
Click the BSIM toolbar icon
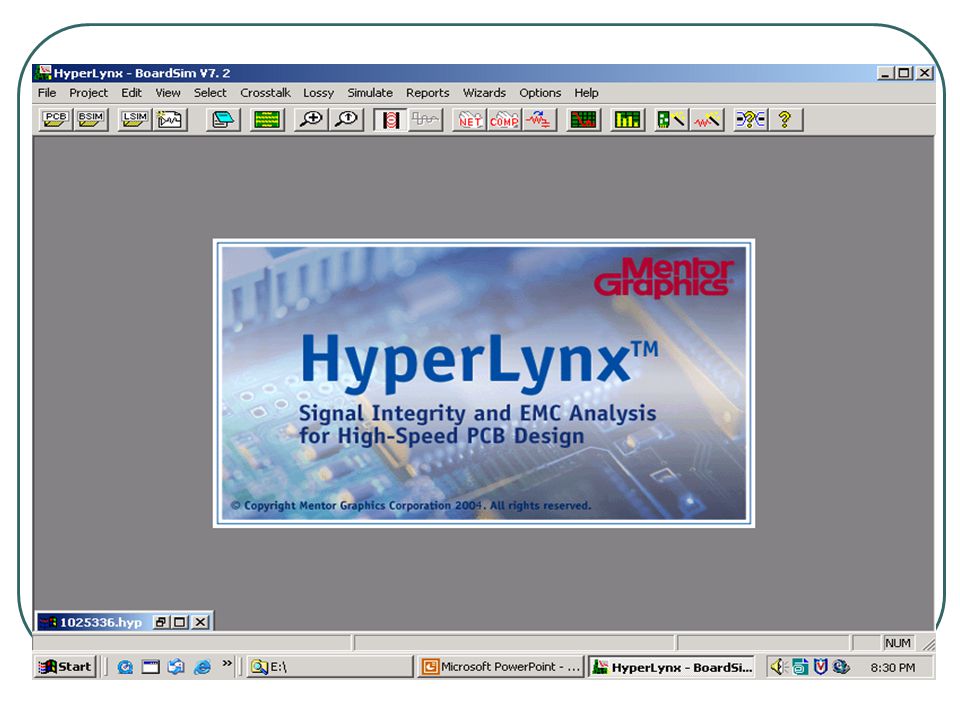(x=91, y=119)
